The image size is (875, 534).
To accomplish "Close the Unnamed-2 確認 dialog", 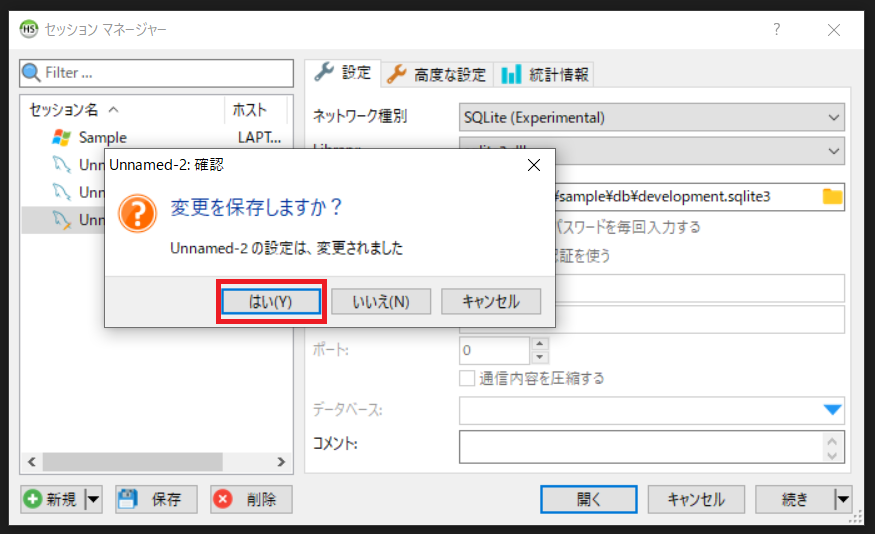I will 534,165.
